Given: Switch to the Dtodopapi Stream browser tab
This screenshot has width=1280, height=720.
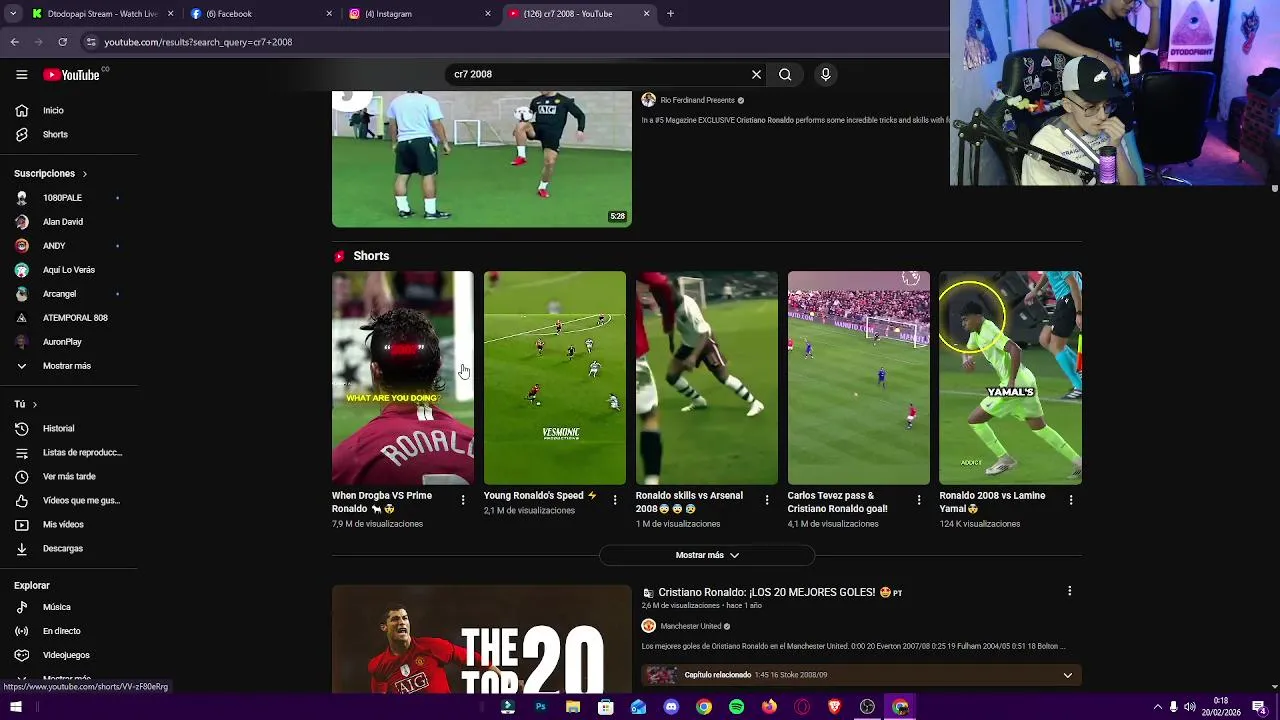Looking at the screenshot, I should 102,14.
